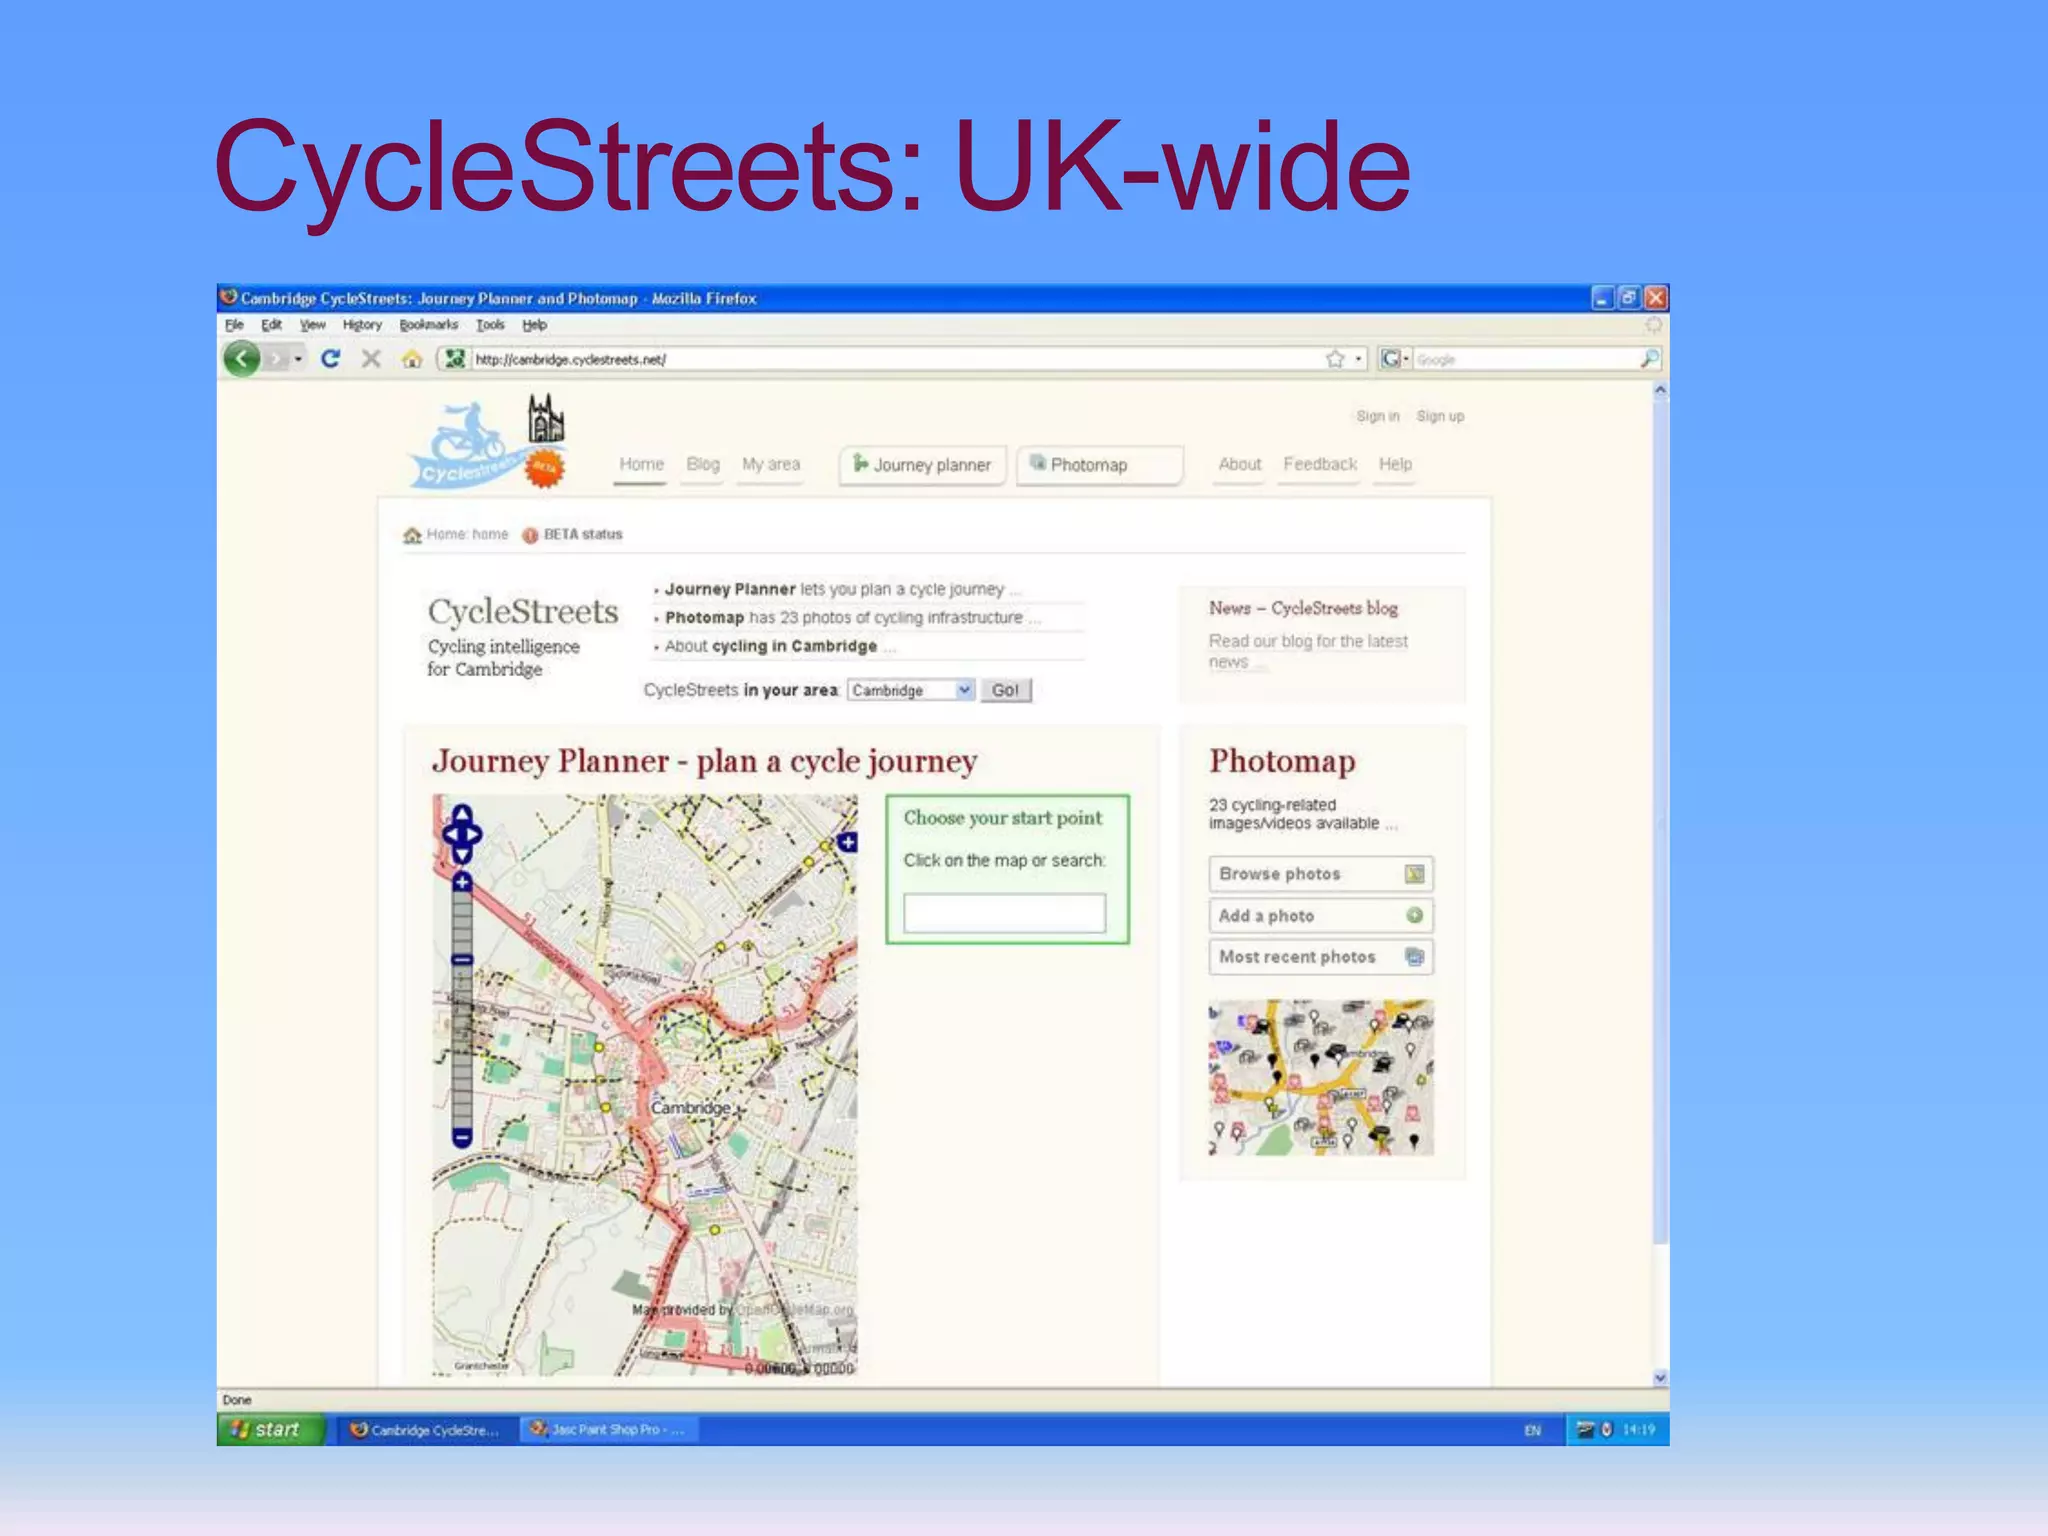Viewport: 2048px width, 1536px height.
Task: Click the Firefox icon in title bar
Action: 229,297
